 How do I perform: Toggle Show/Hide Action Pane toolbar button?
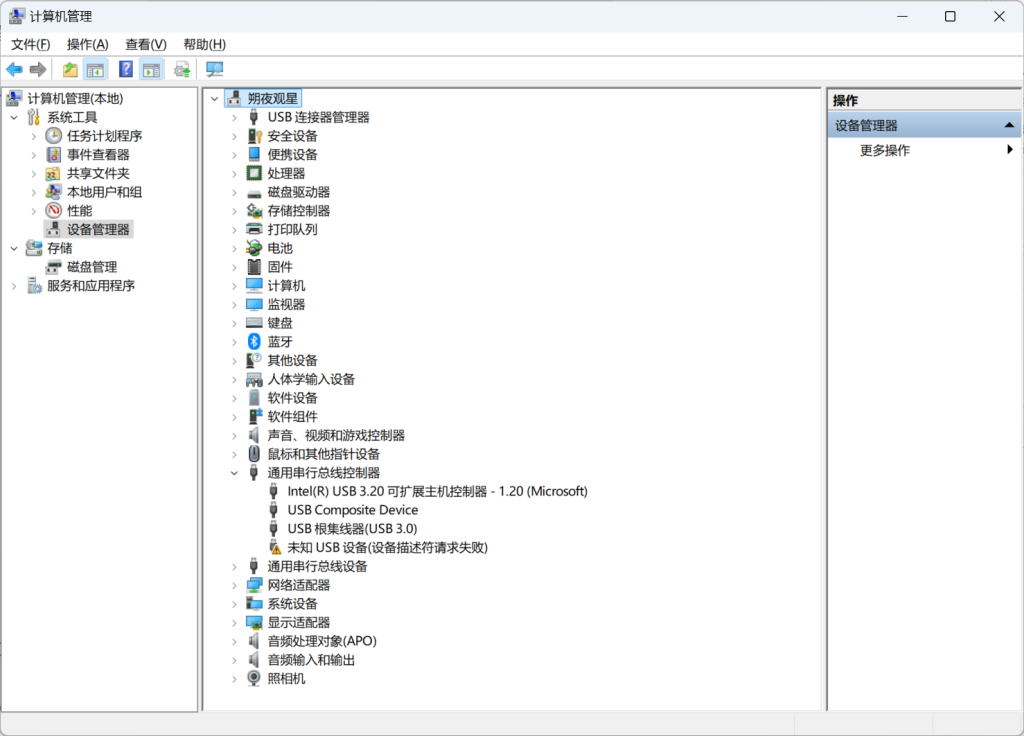(x=151, y=69)
